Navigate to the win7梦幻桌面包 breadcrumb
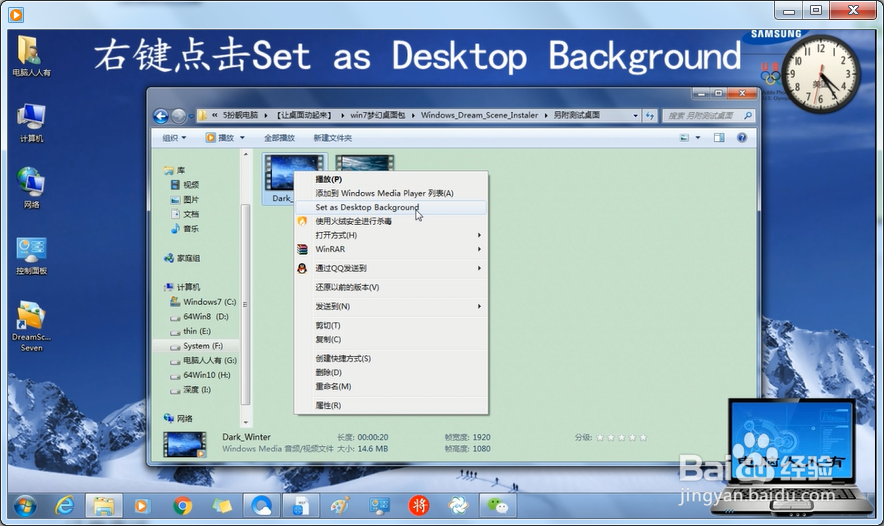Viewport: 884px width, 526px height. [378, 115]
